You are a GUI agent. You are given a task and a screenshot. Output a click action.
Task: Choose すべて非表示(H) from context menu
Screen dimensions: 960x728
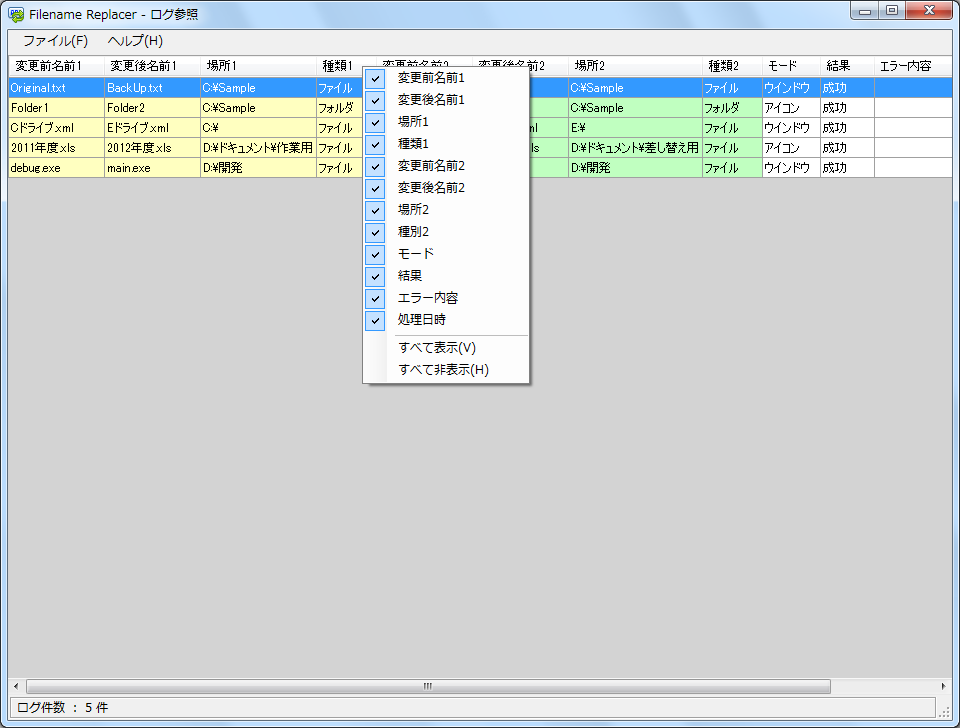(x=443, y=370)
